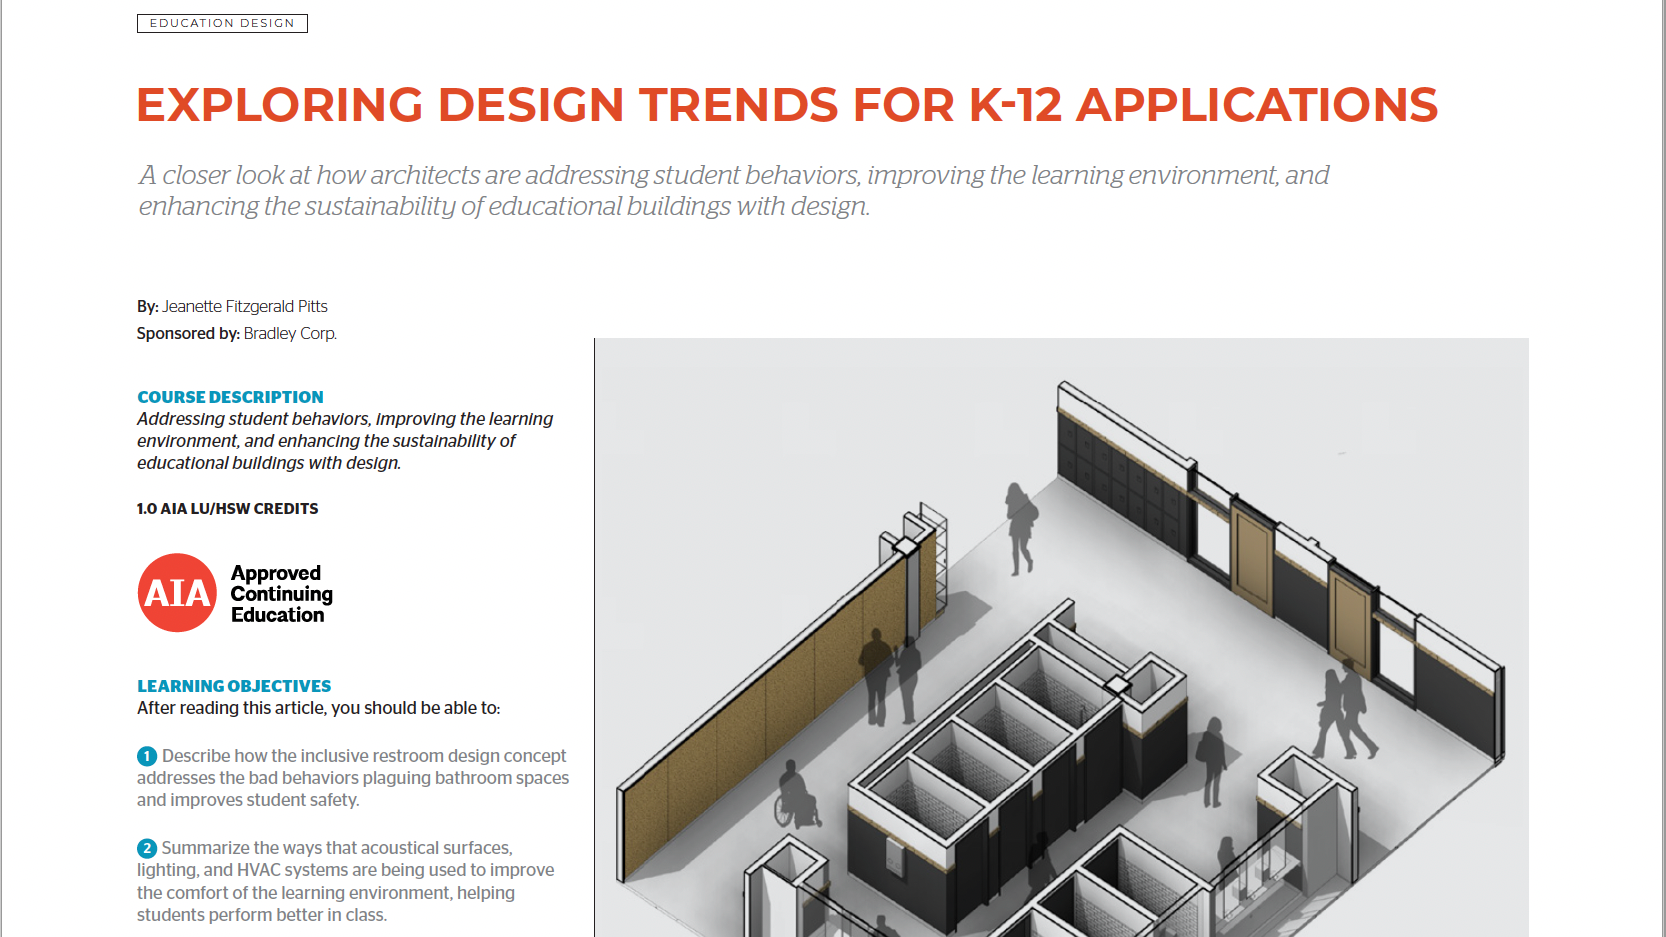Click the EDUCATION DESIGN boxed label
1666x937 pixels.
(222, 23)
